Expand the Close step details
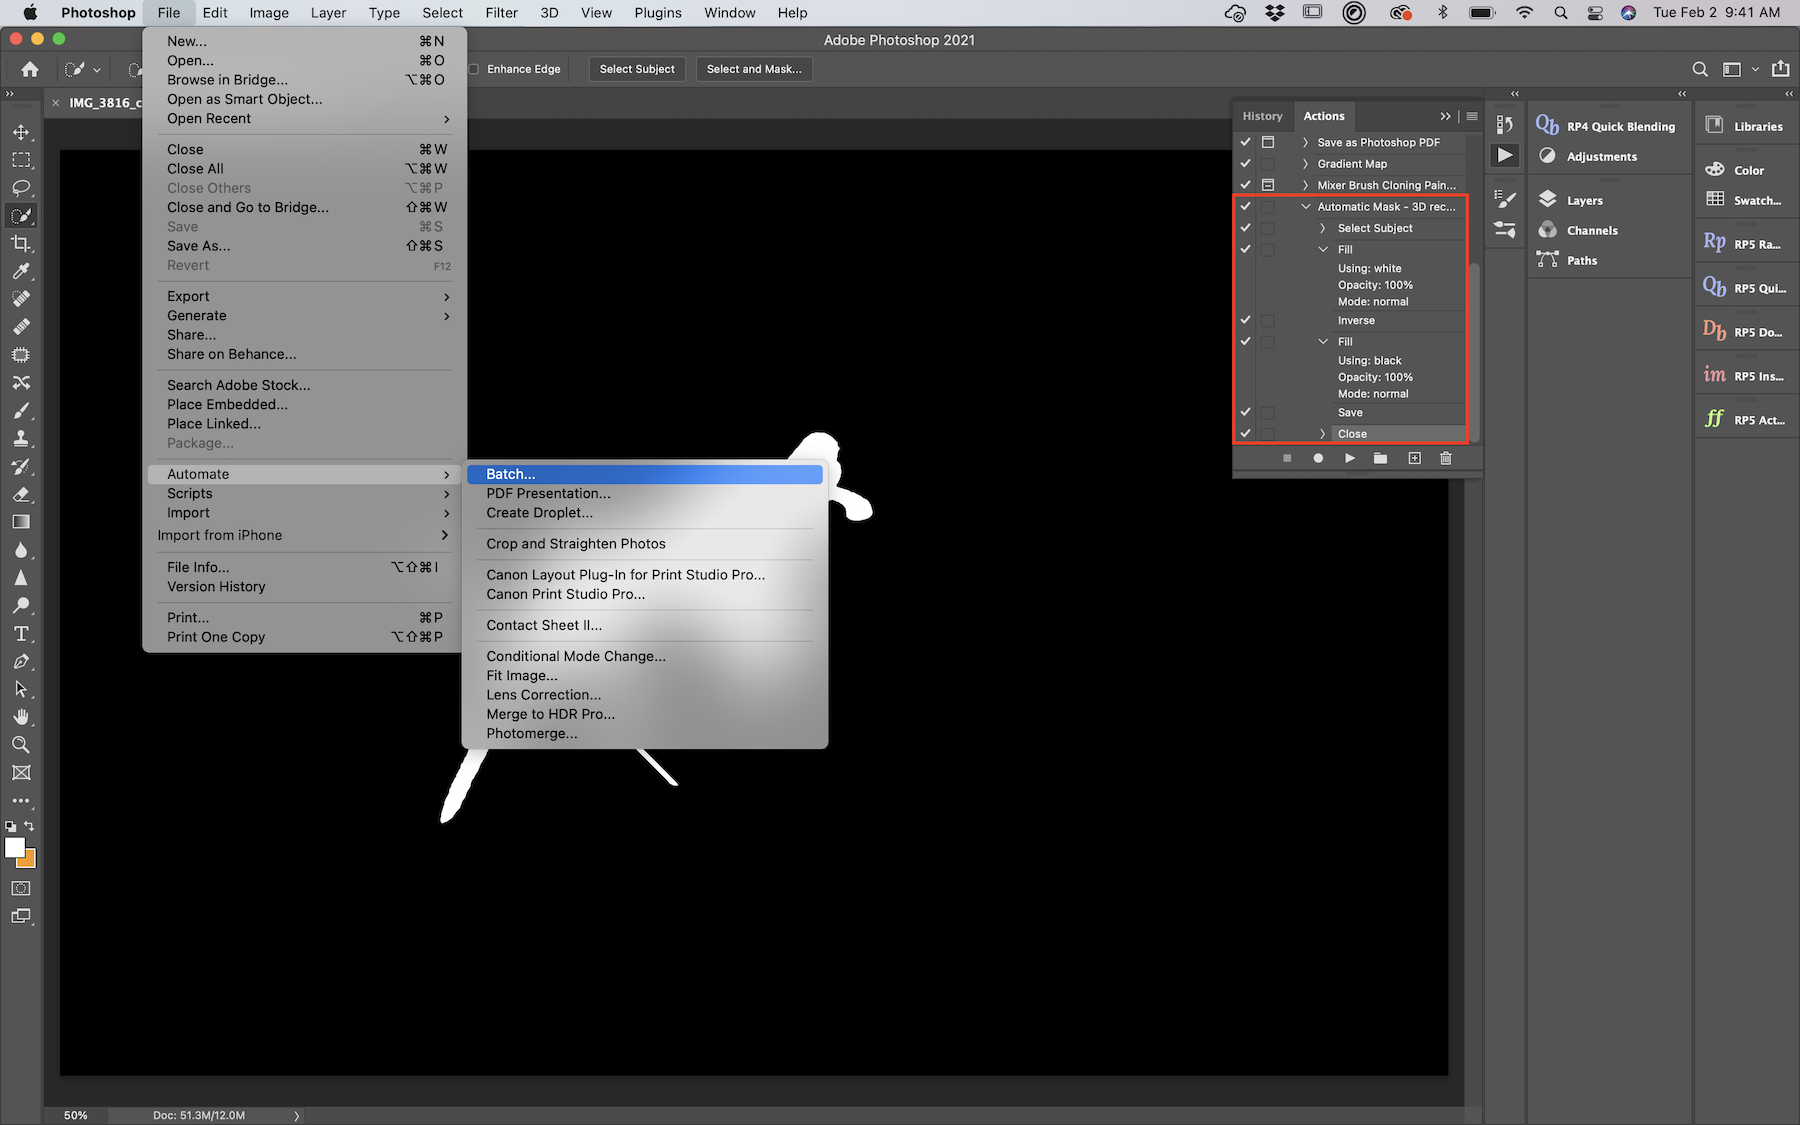 tap(1323, 434)
